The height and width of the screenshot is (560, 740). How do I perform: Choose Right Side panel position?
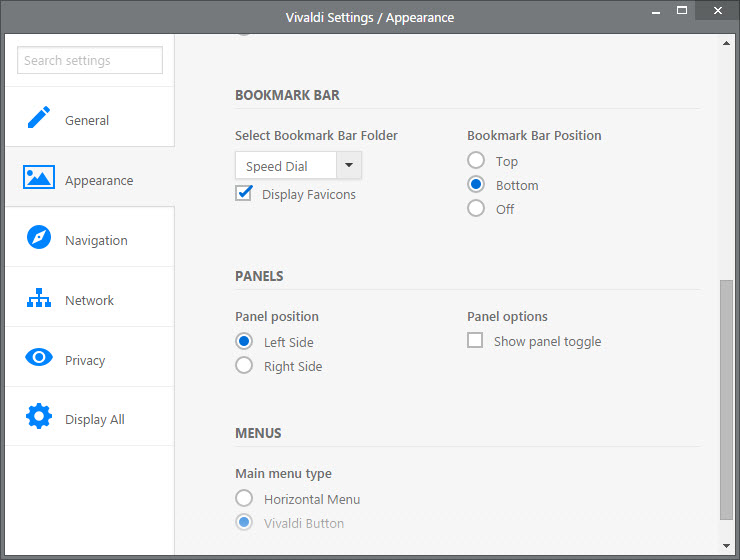pyautogui.click(x=244, y=365)
